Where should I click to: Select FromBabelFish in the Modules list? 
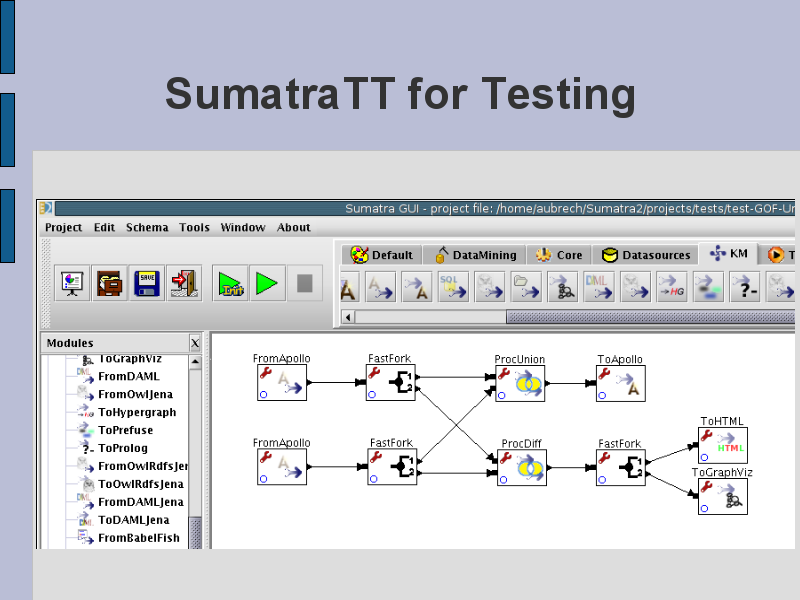[138, 538]
